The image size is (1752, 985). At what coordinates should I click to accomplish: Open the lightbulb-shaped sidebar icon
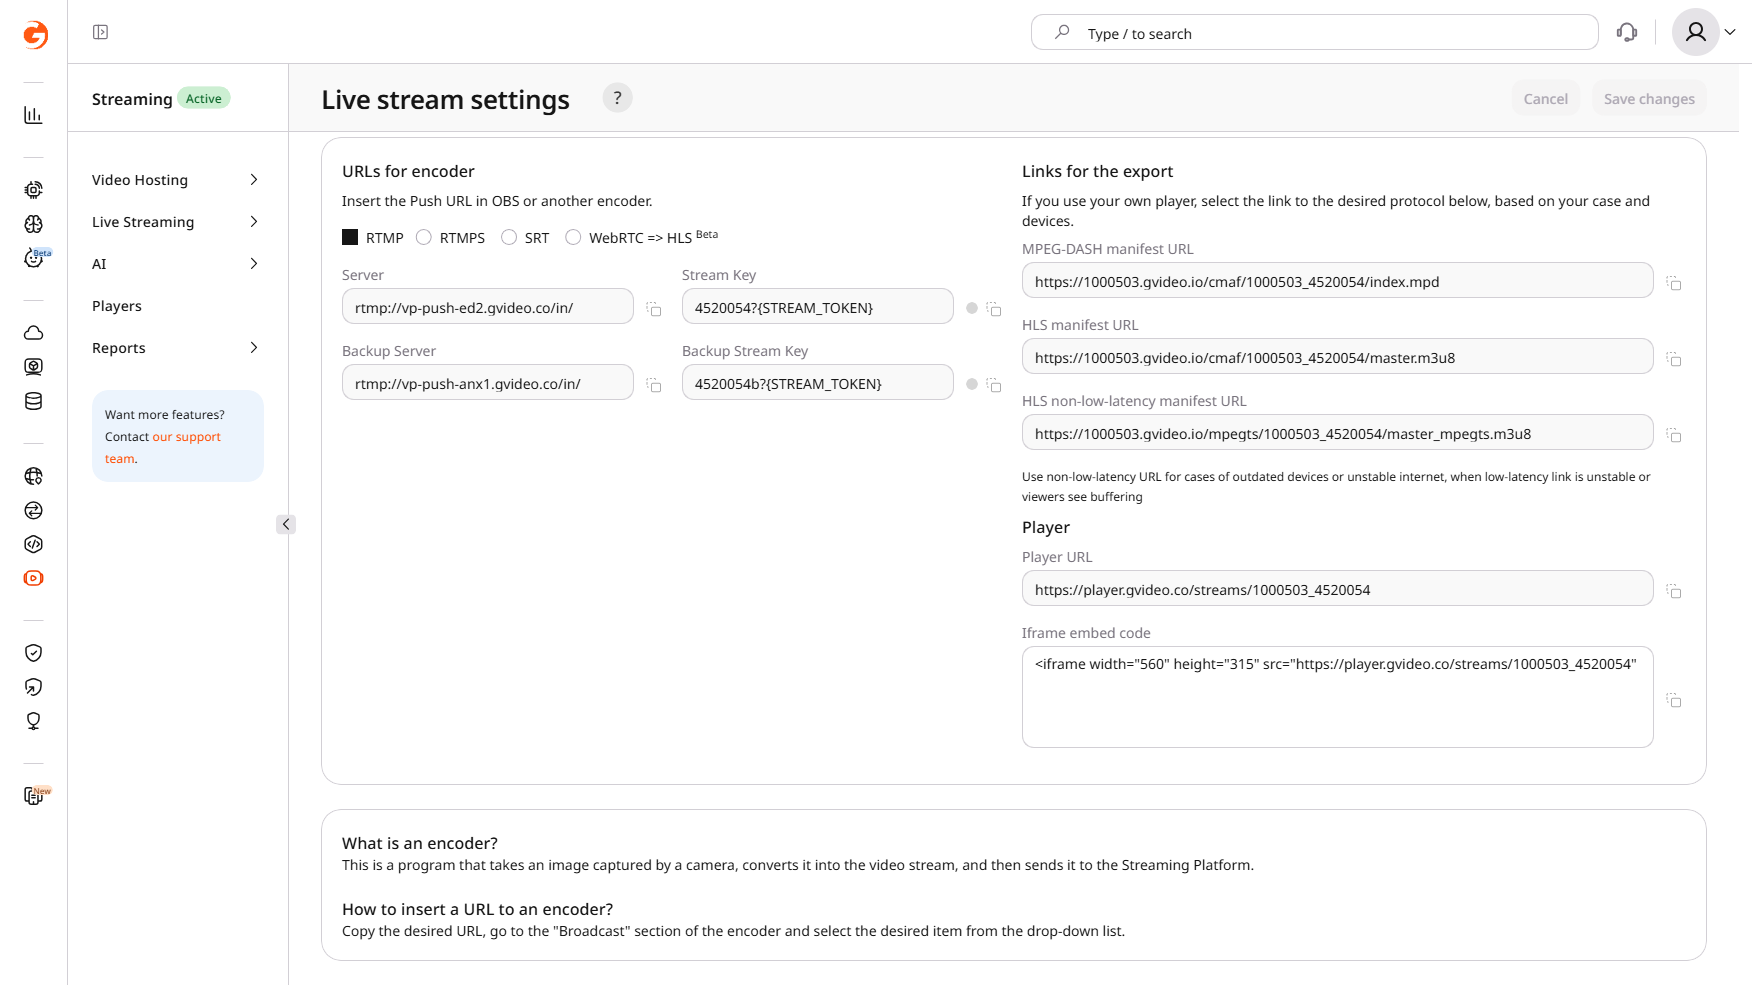(33, 721)
